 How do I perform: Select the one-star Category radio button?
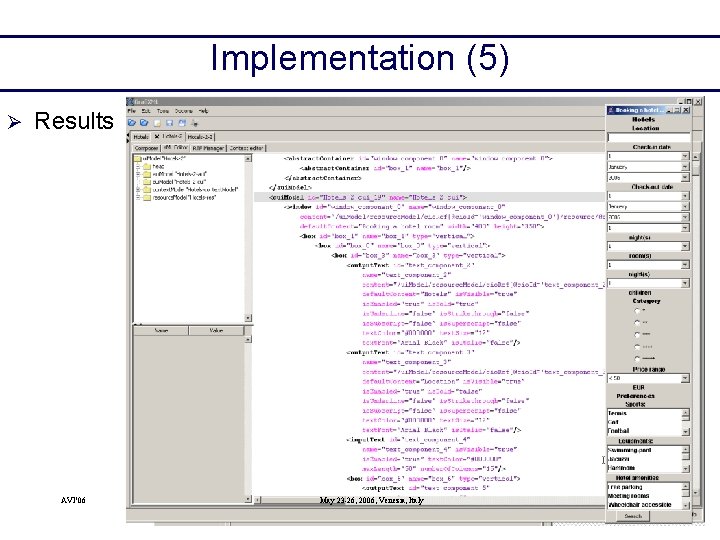tap(637, 311)
